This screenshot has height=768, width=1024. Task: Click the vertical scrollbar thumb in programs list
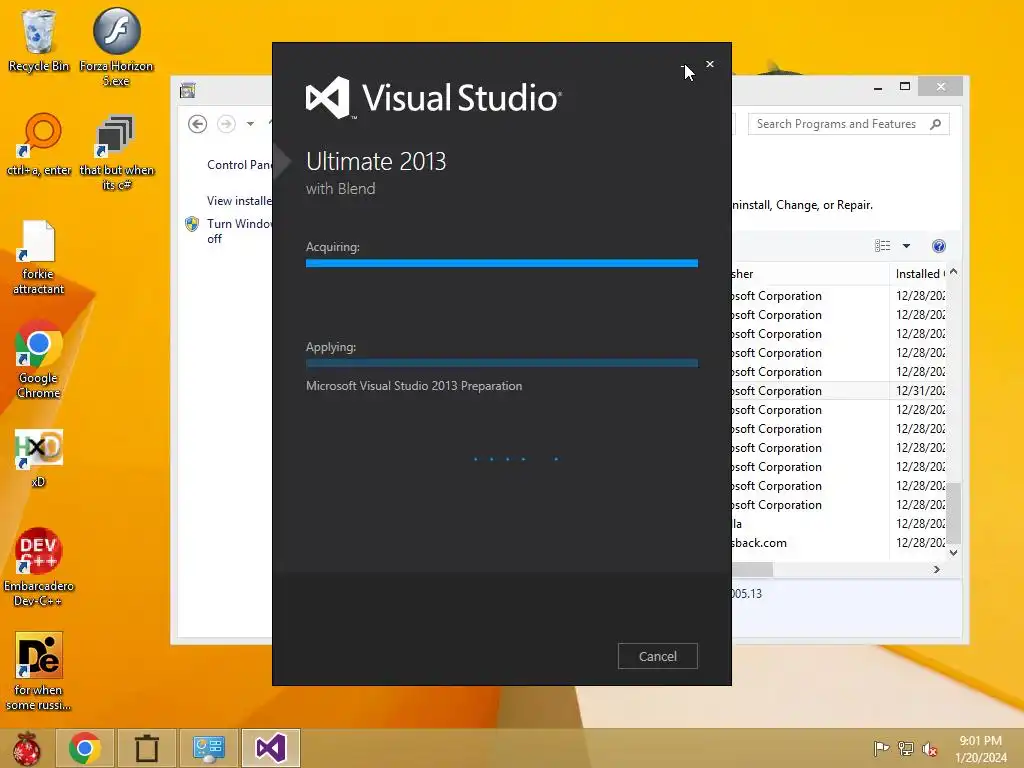[954, 513]
